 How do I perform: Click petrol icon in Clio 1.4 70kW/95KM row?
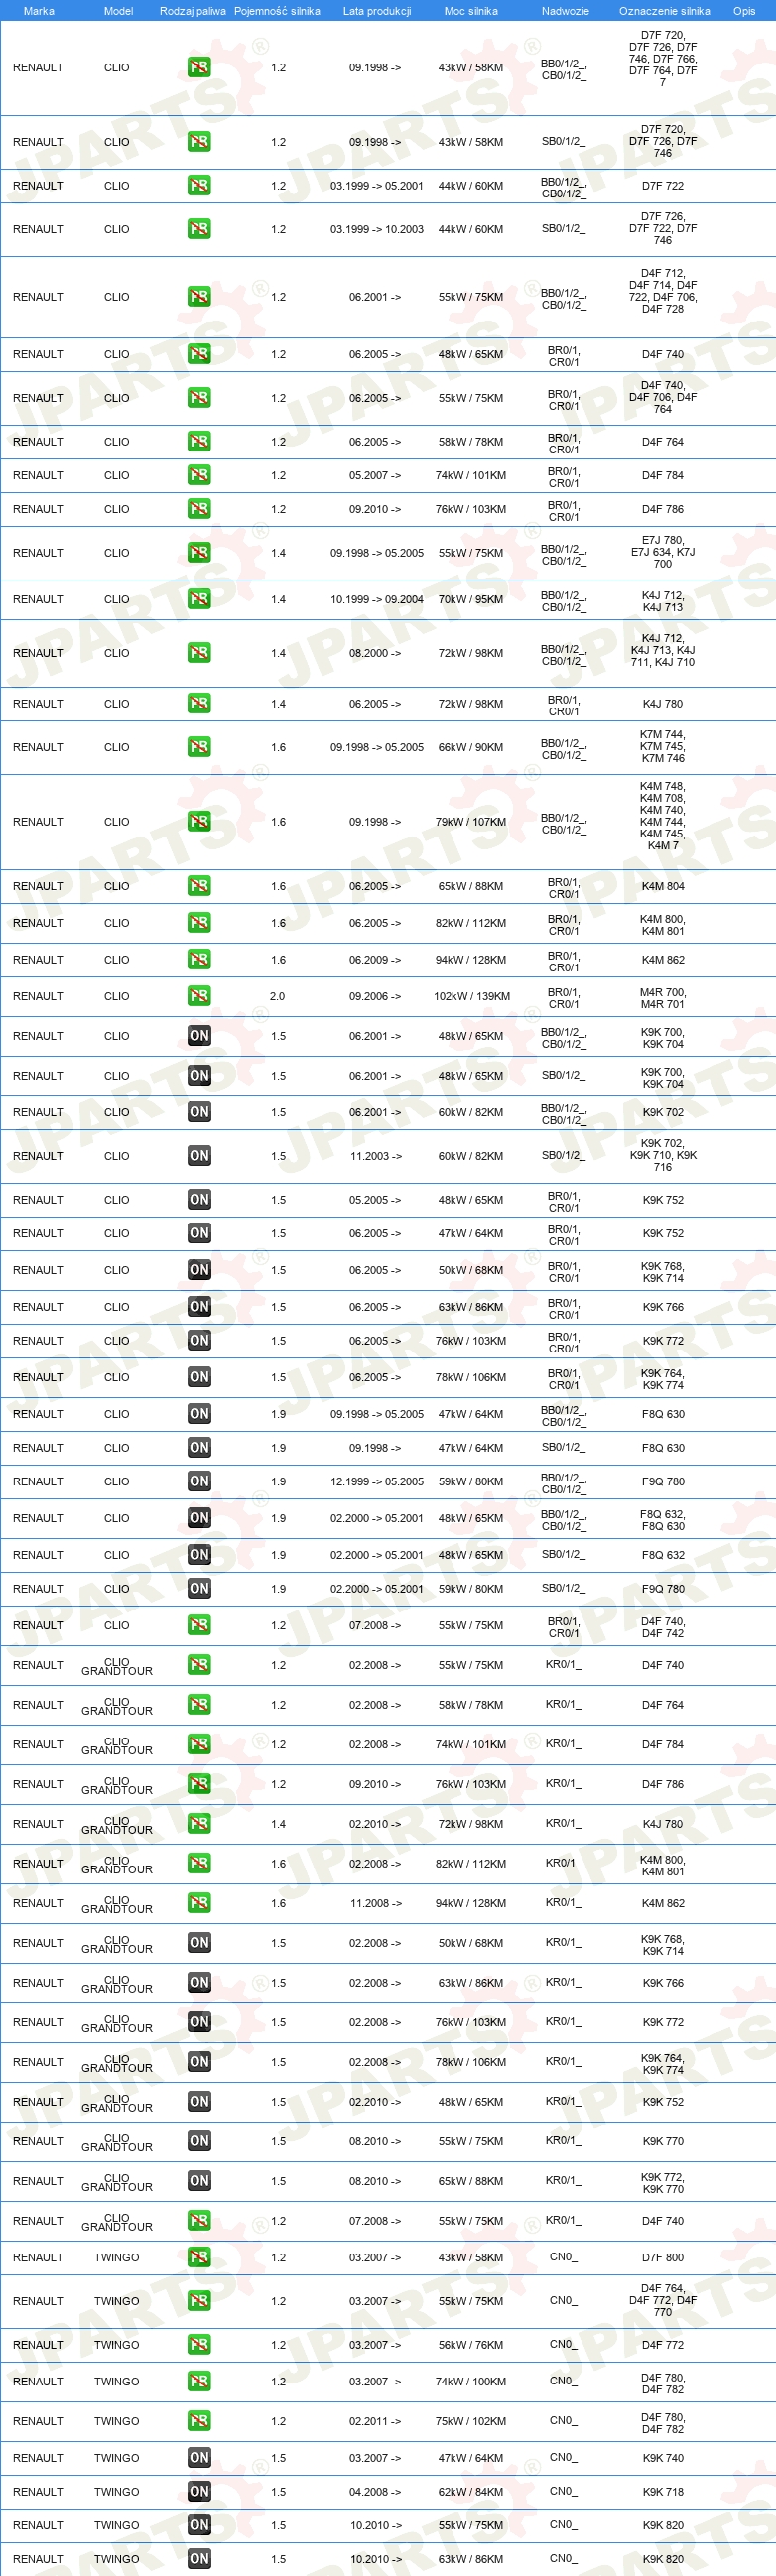point(199,599)
